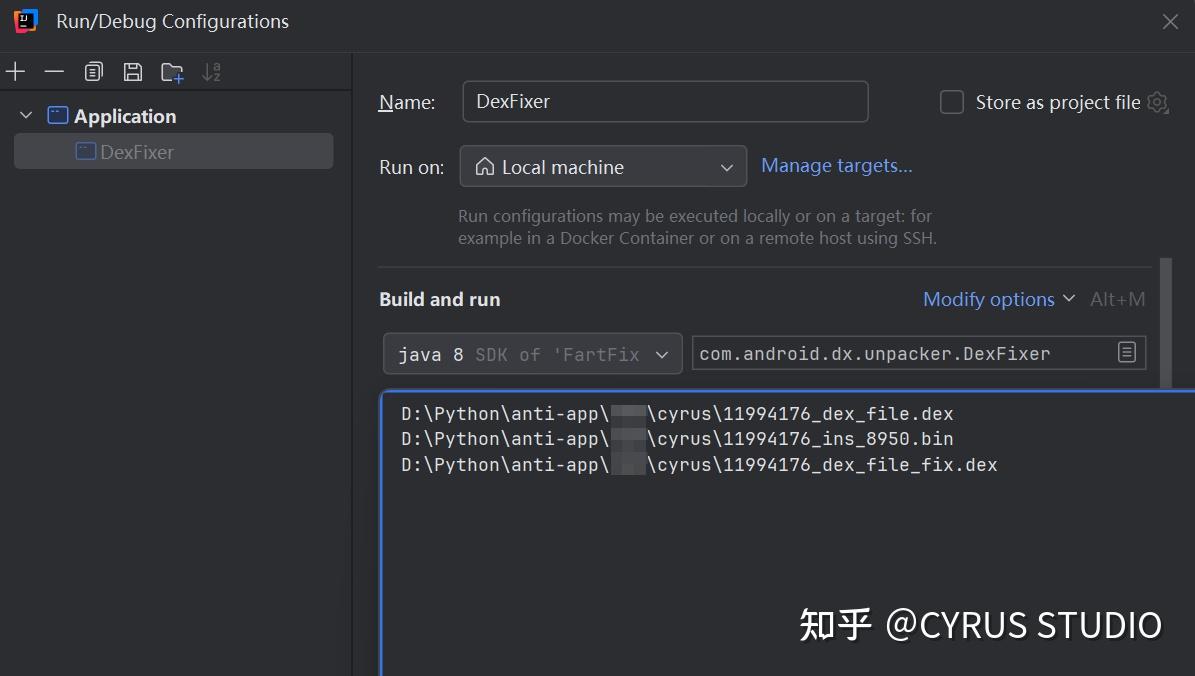Copy the DexFixer configuration
The width and height of the screenshot is (1195, 676).
coord(93,71)
